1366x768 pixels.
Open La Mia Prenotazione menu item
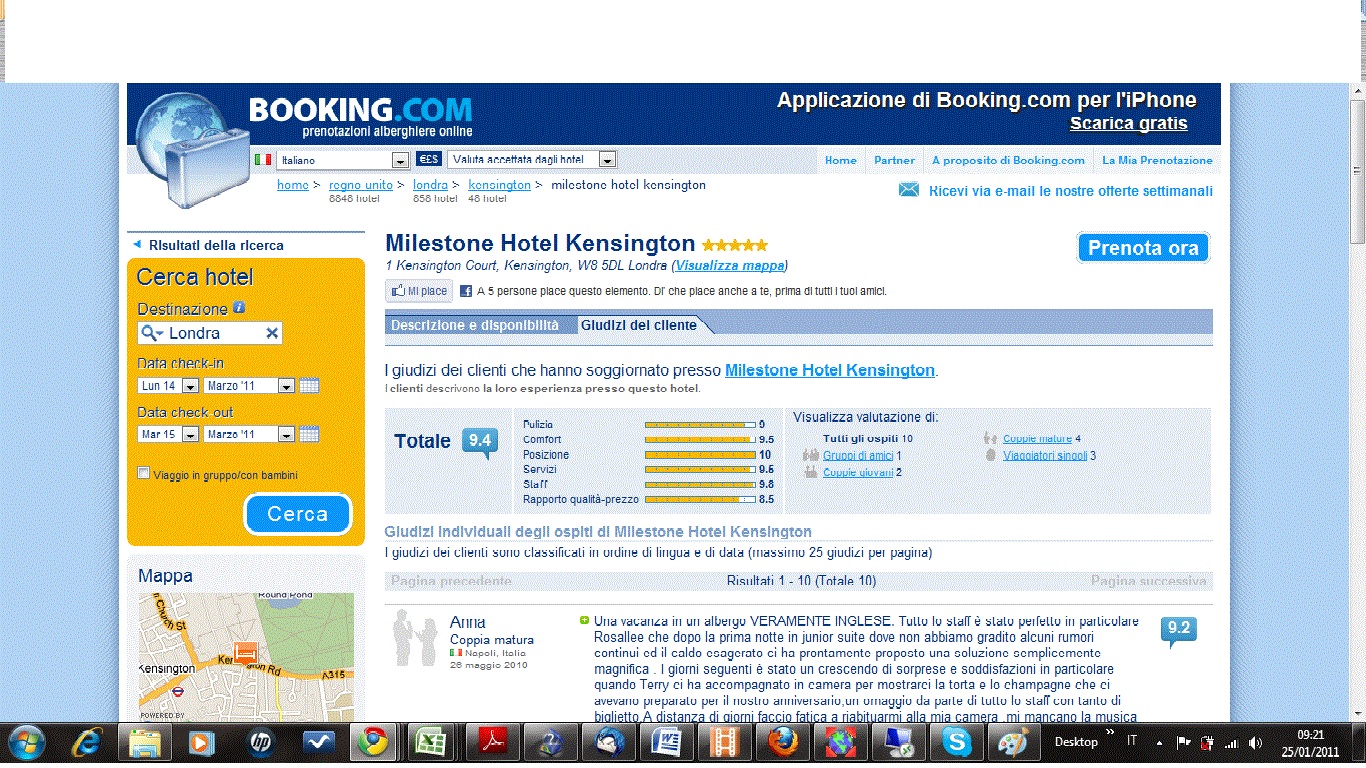(1157, 160)
